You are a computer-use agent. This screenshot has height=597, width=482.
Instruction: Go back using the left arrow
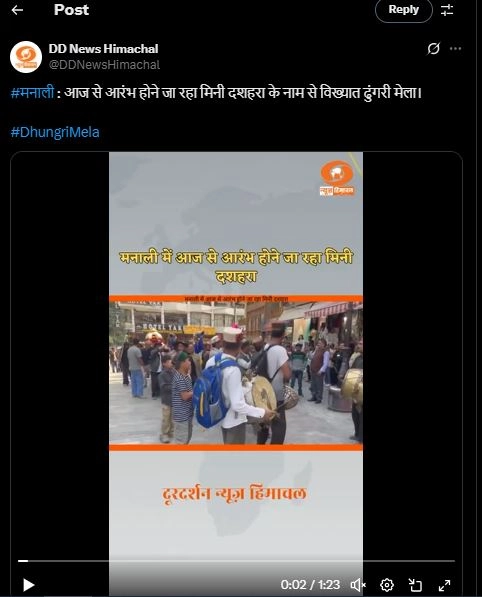18,10
